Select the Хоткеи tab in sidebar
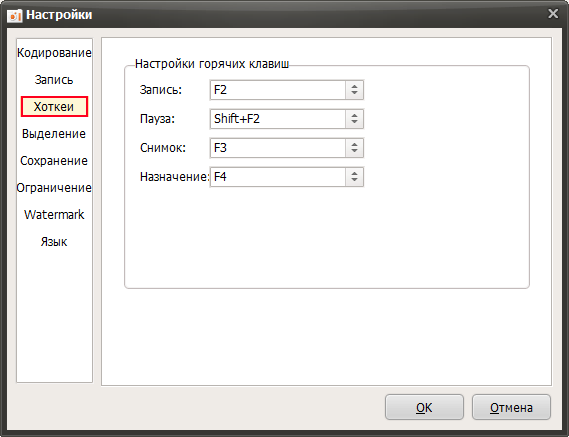Screen dimensions: 569x437 coord(54,107)
